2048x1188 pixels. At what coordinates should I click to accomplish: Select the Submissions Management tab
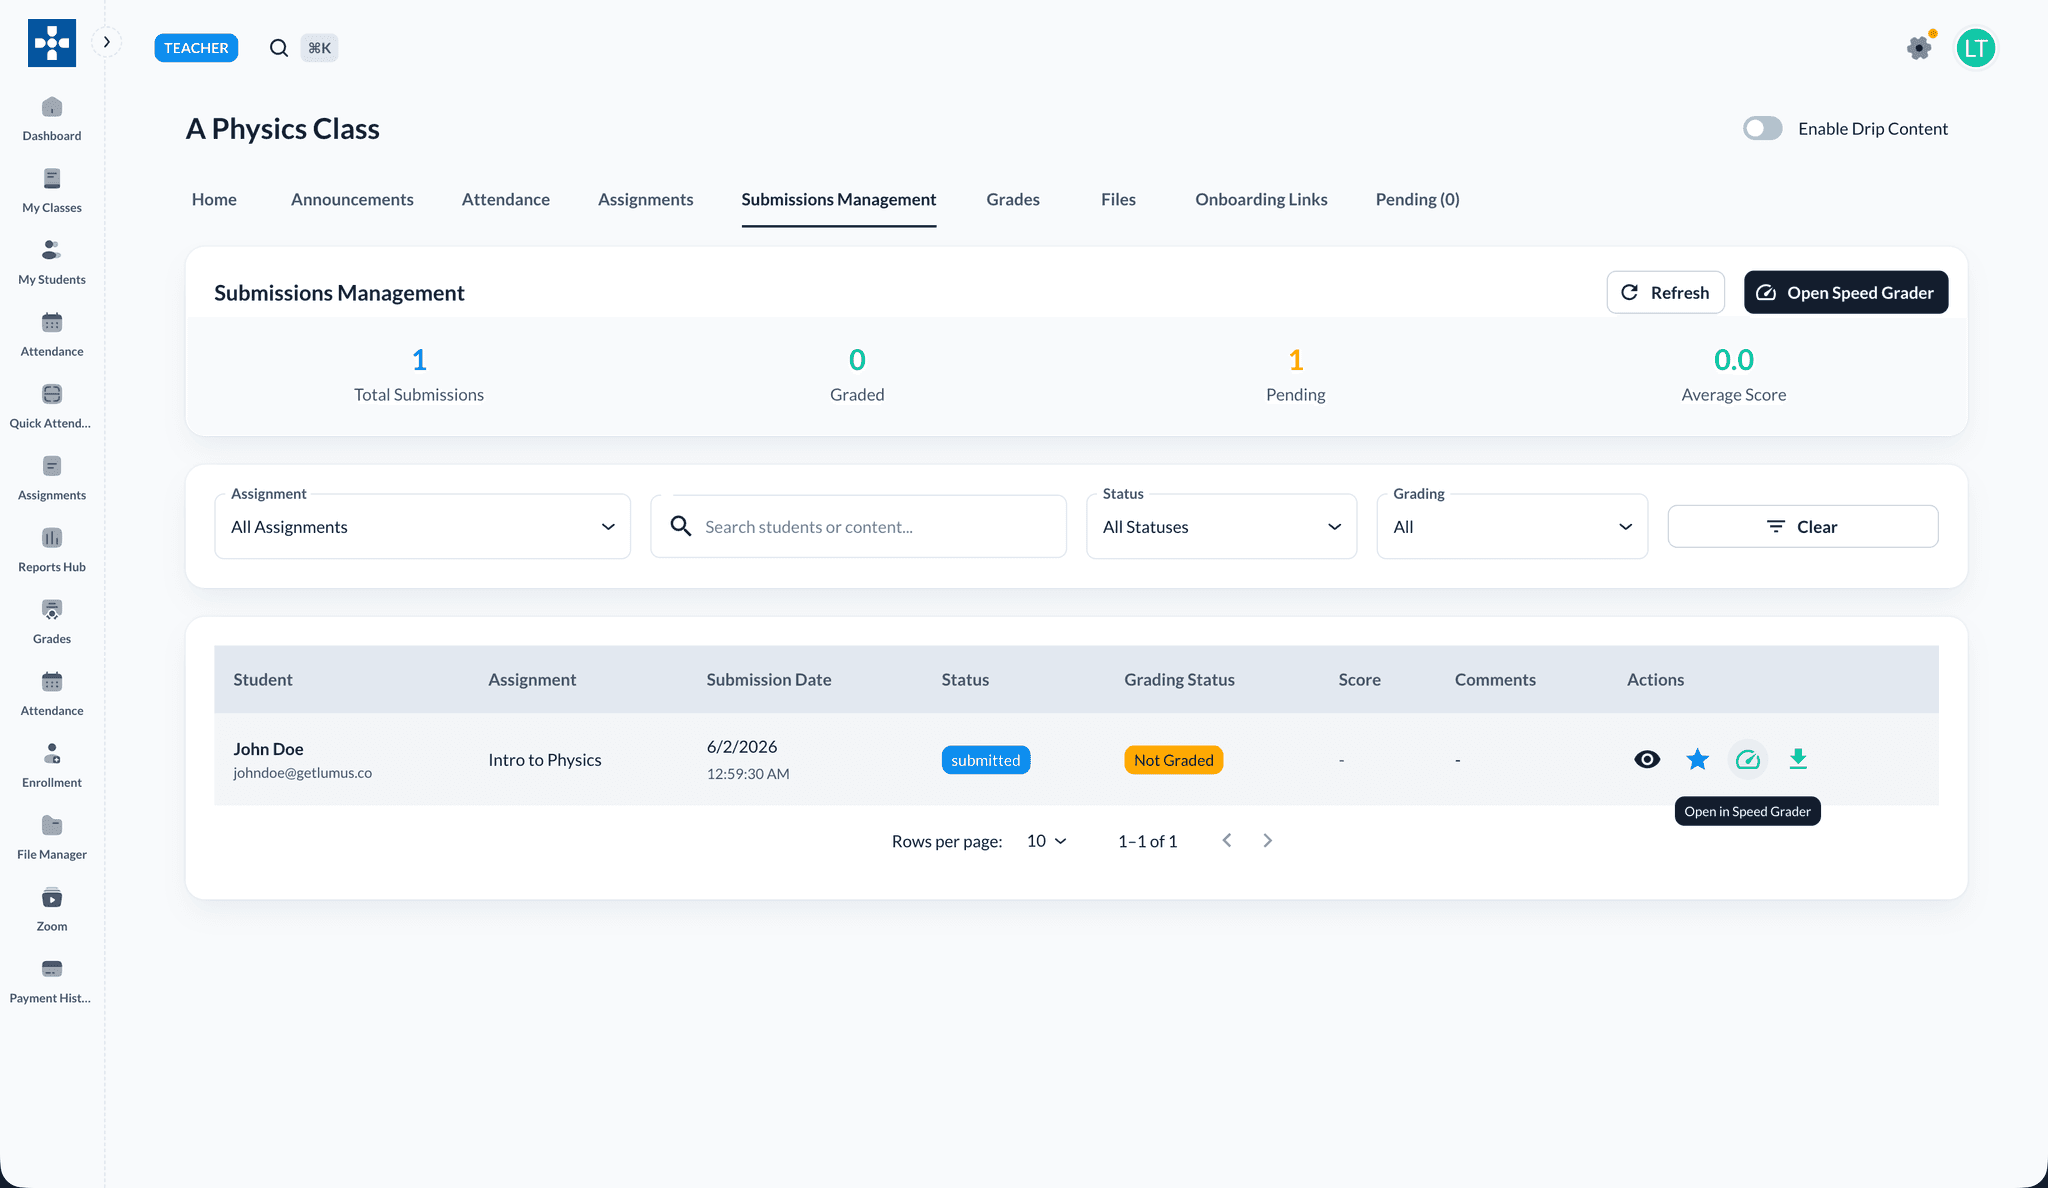[x=839, y=200]
